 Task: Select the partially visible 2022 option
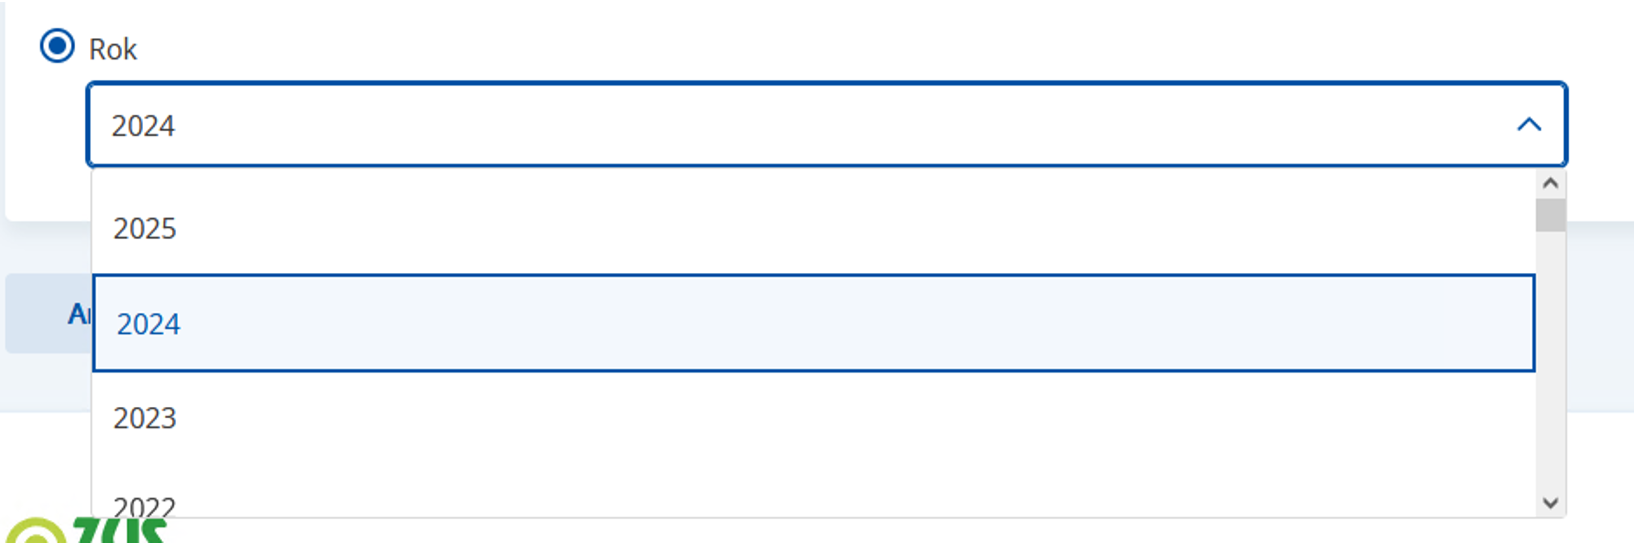click(145, 506)
